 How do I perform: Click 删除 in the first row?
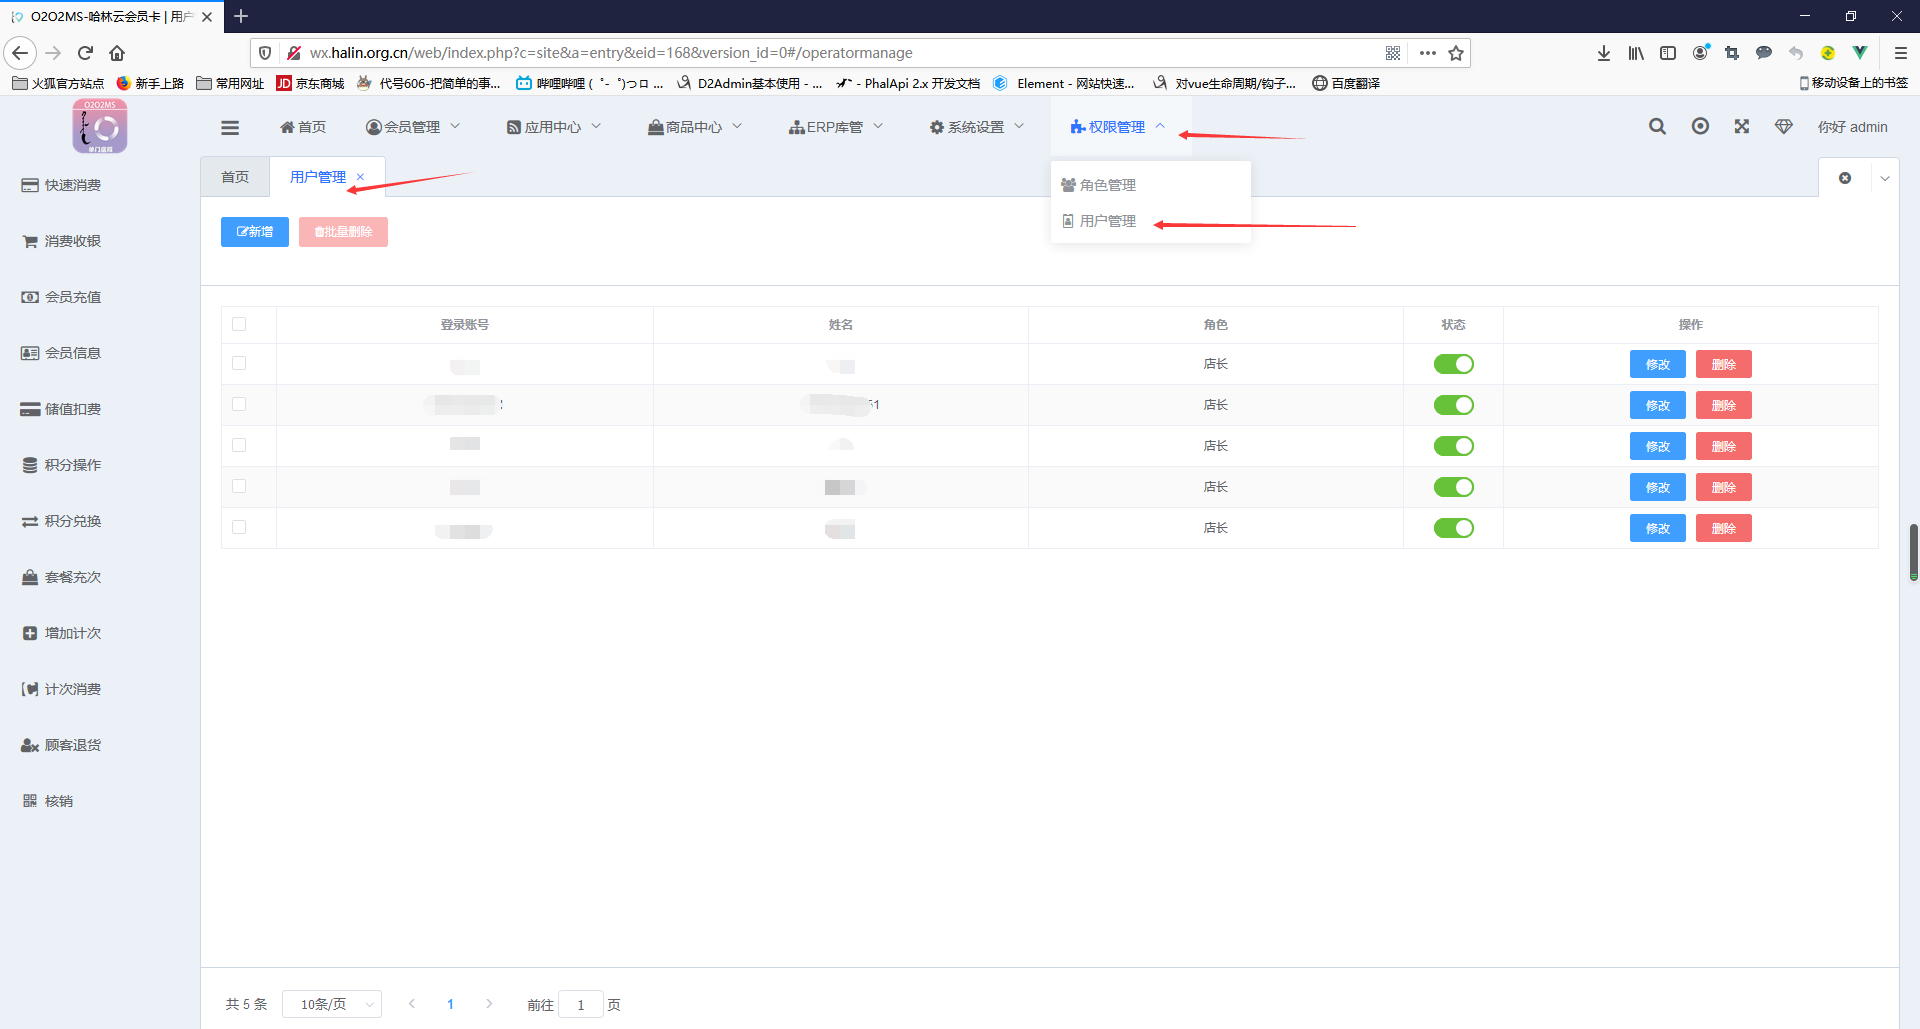[1724, 364]
